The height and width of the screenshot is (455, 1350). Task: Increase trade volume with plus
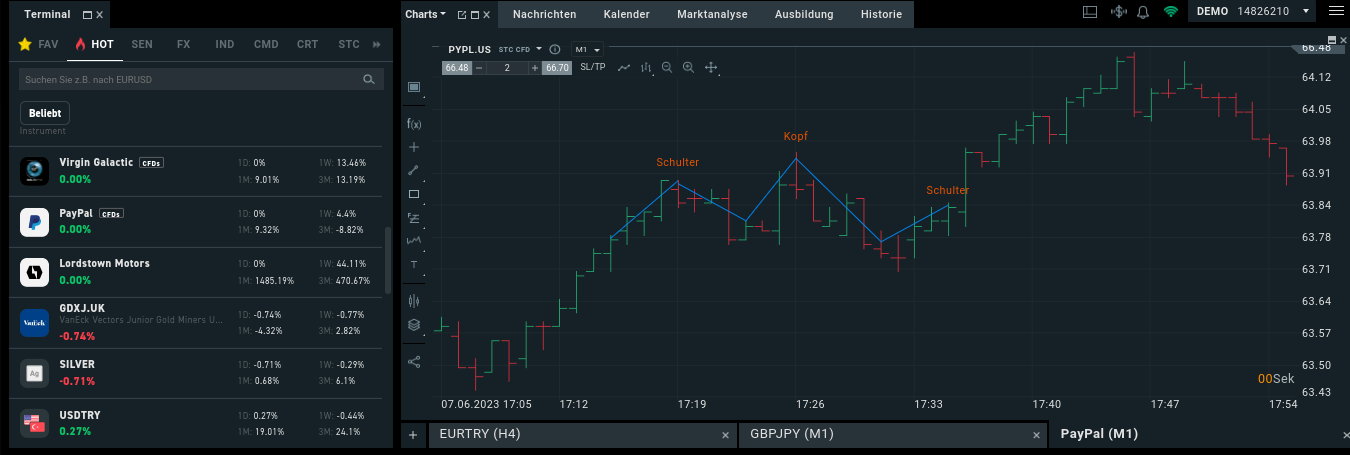[536, 68]
